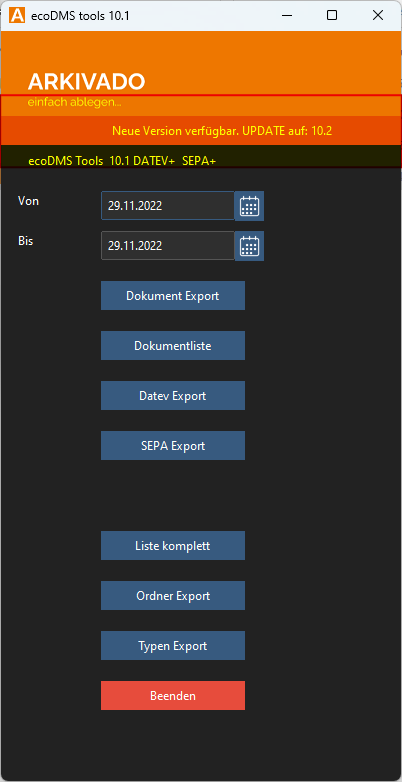The image size is (402, 782).
Task: Run the Datev Export
Action: pyautogui.click(x=173, y=395)
